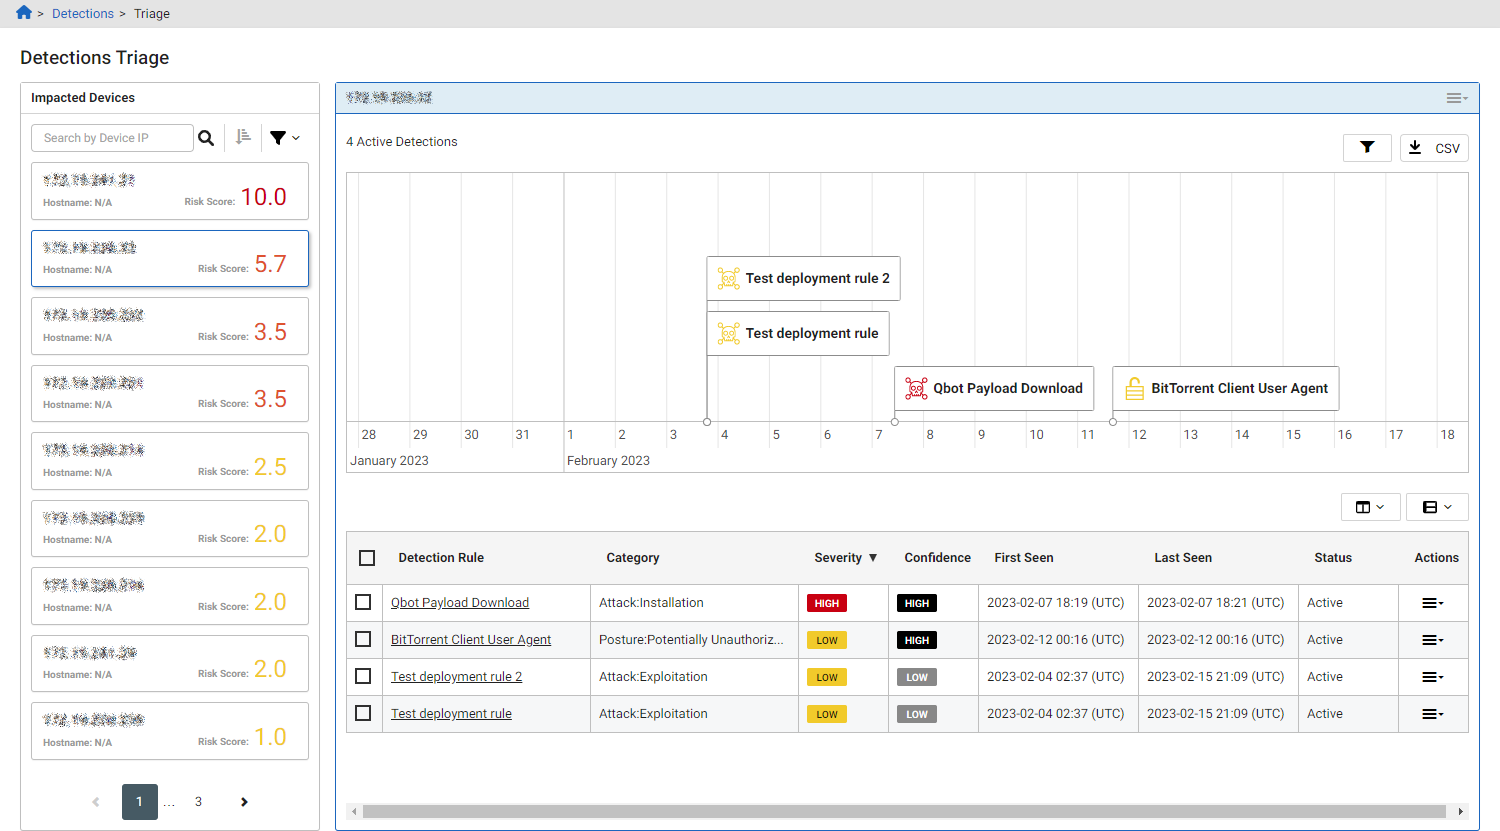Click the Qbot Payload Download skull marker
The height and width of the screenshot is (831, 1500).
coord(916,388)
